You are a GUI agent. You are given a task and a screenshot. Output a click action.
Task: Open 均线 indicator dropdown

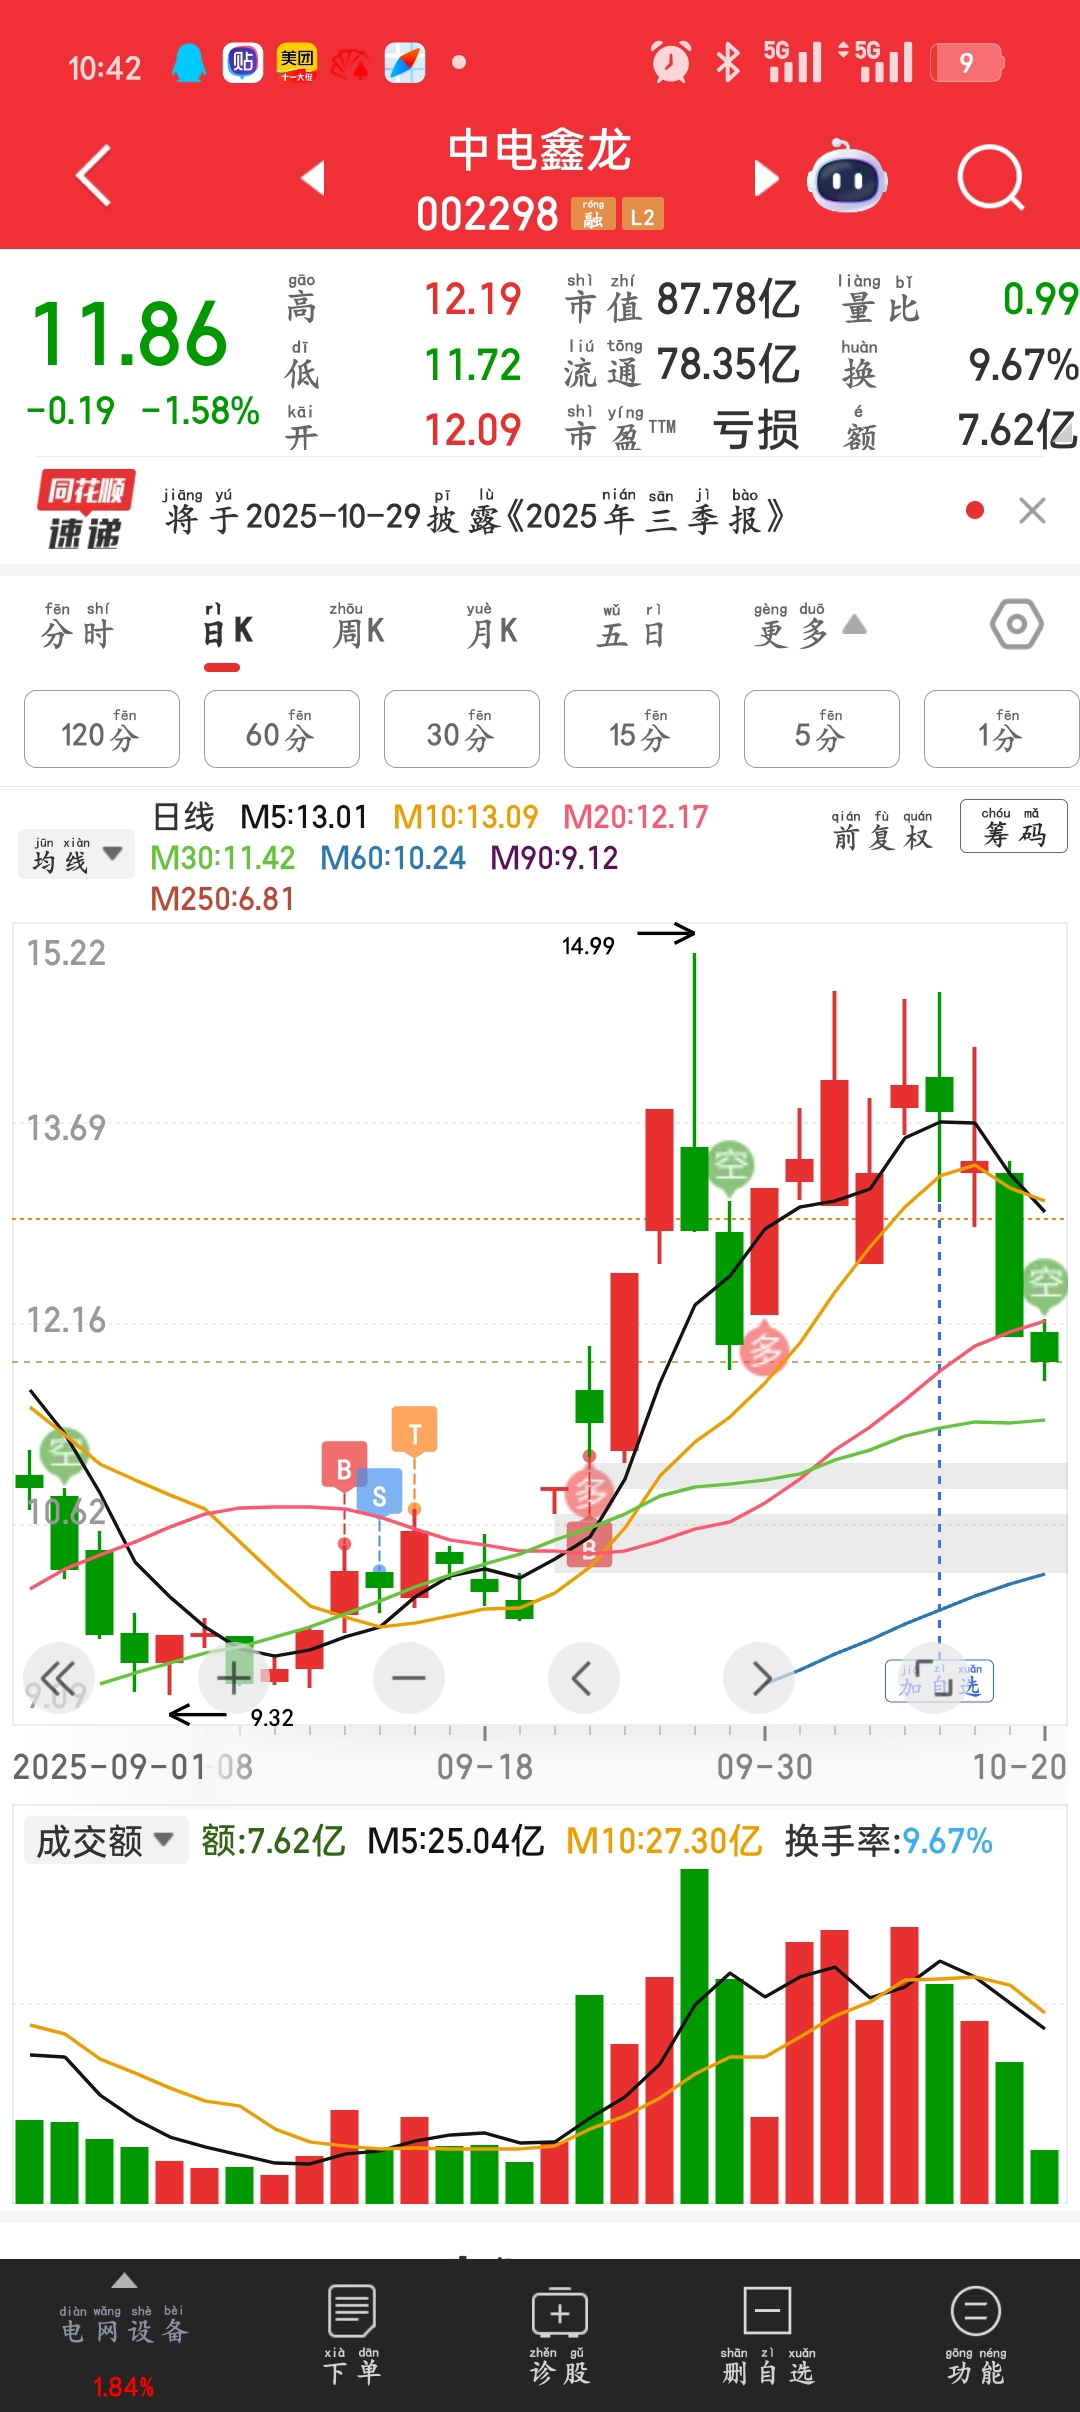76,855
